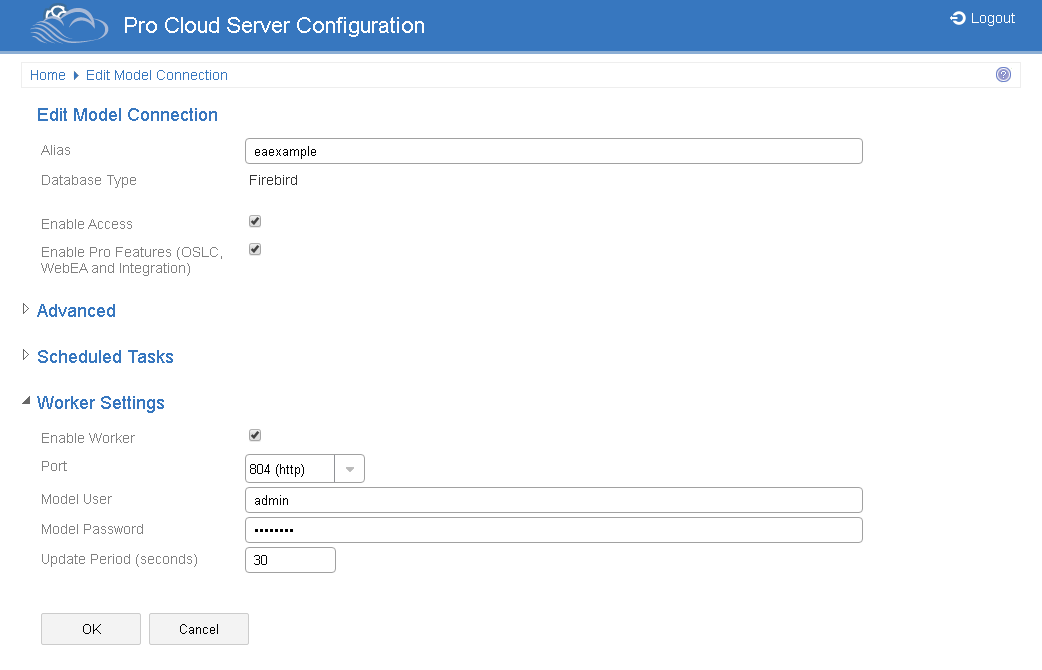Viewport: 1042px width, 670px height.
Task: Toggle the Enable Access checkbox
Action: coord(255,221)
